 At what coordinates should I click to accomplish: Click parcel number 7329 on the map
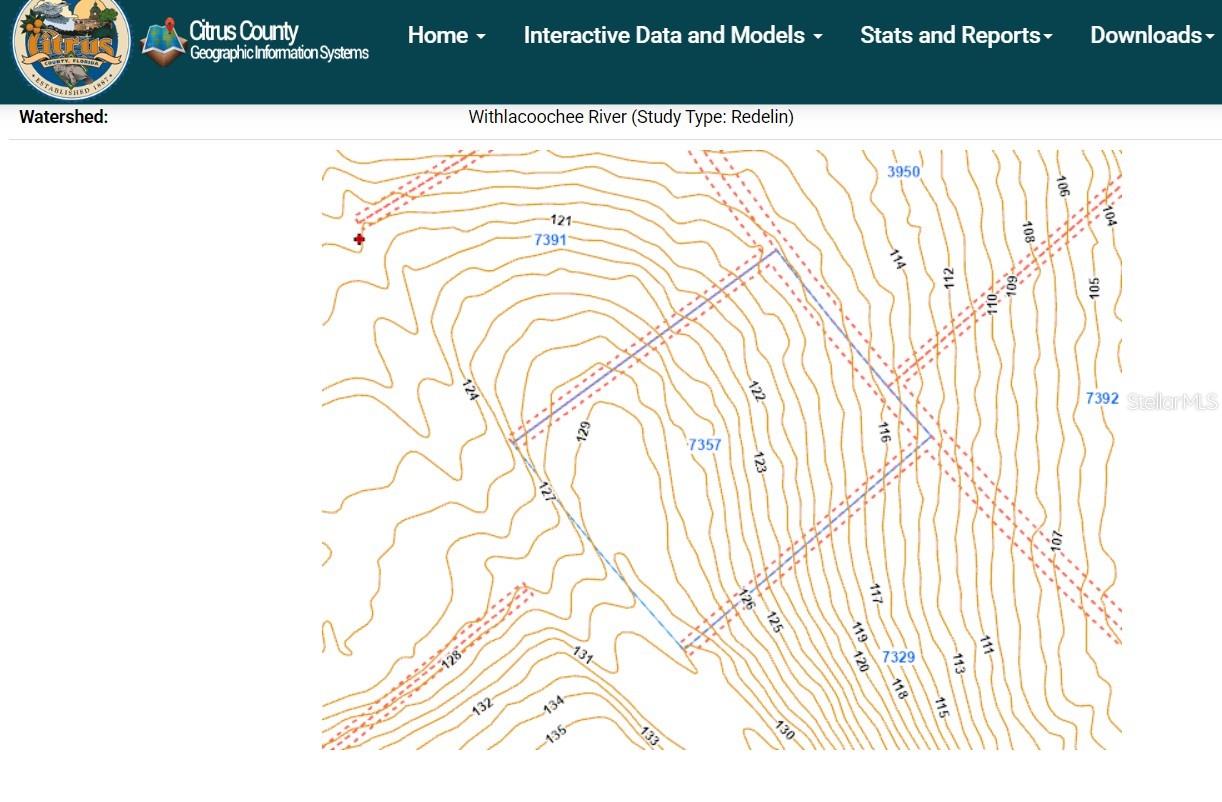(x=898, y=657)
